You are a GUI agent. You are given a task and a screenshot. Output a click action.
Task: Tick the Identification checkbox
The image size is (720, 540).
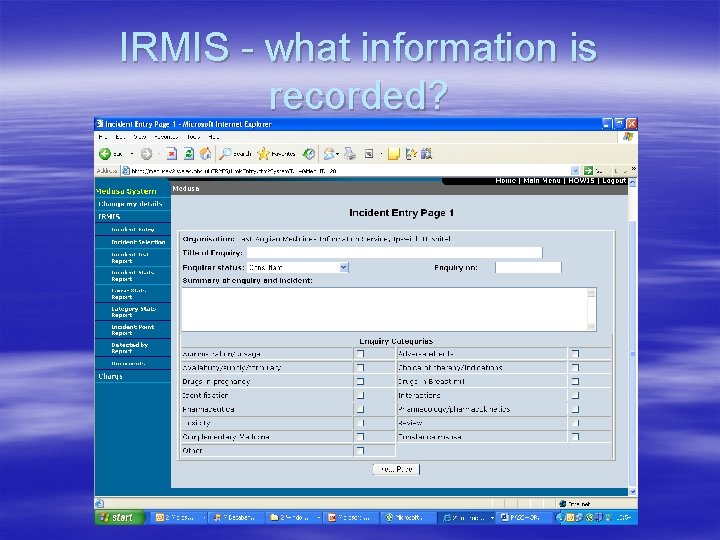360,395
